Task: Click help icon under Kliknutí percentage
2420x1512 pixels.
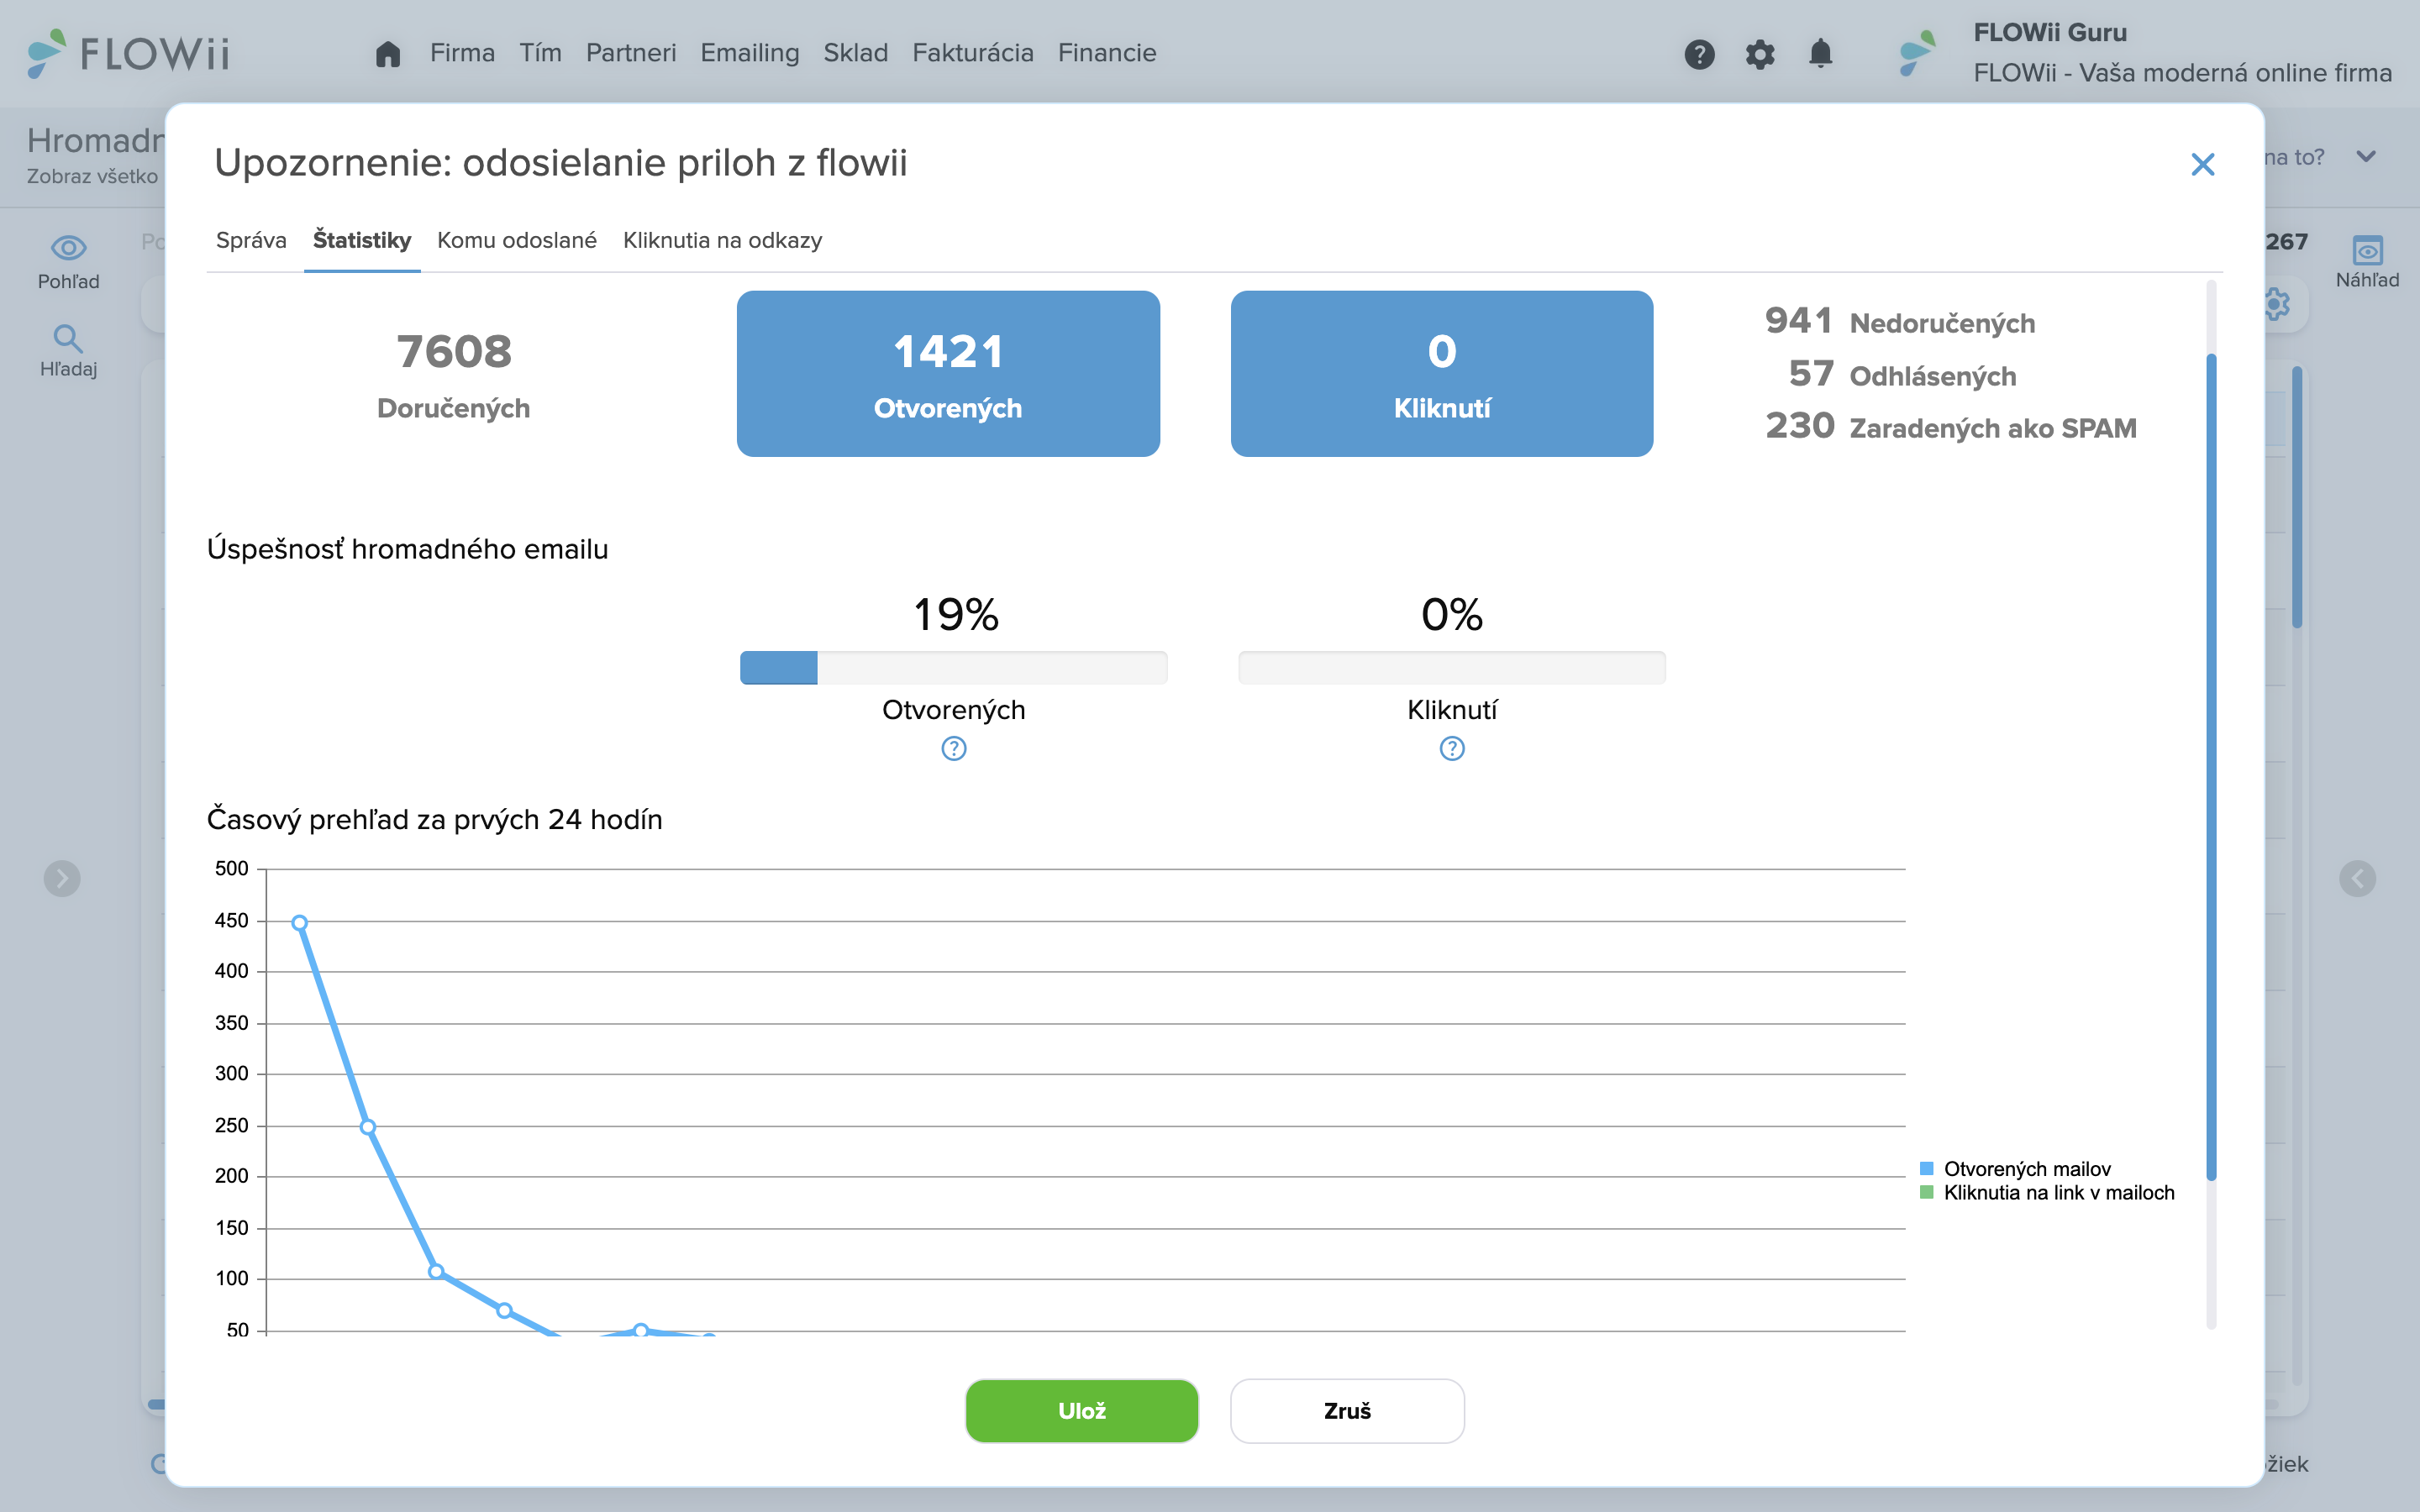Action: pyautogui.click(x=1452, y=749)
